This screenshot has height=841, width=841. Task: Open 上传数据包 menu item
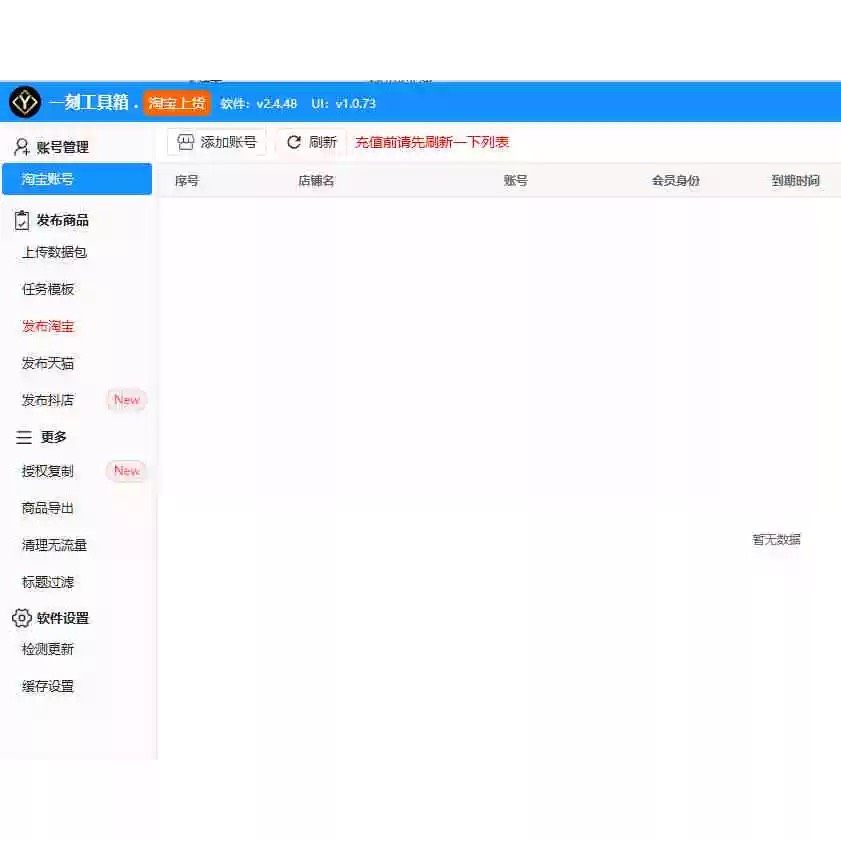(54, 252)
